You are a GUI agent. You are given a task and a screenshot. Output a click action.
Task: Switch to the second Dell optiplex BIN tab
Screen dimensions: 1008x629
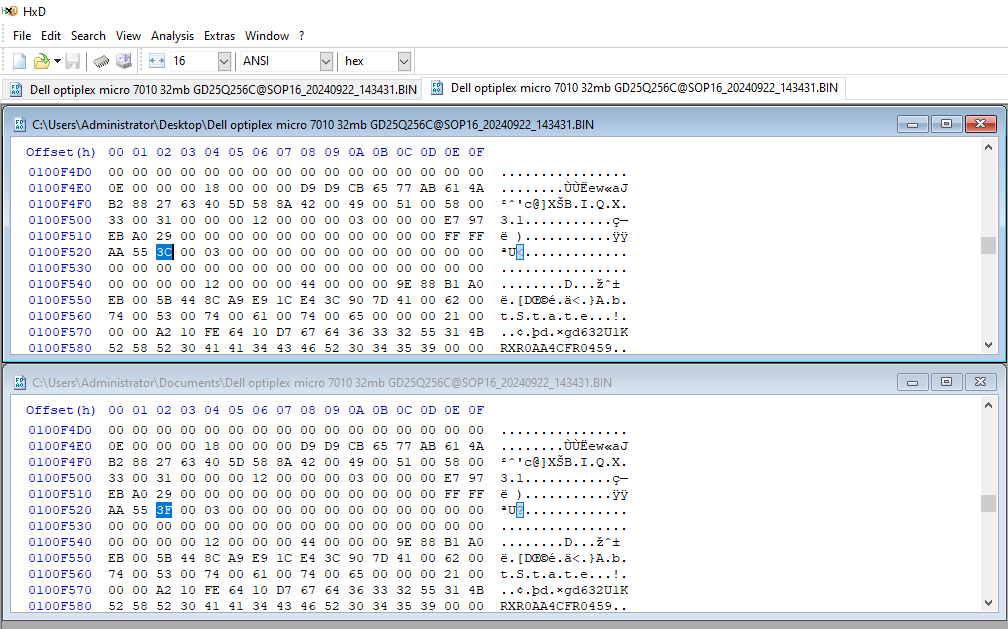click(634, 88)
